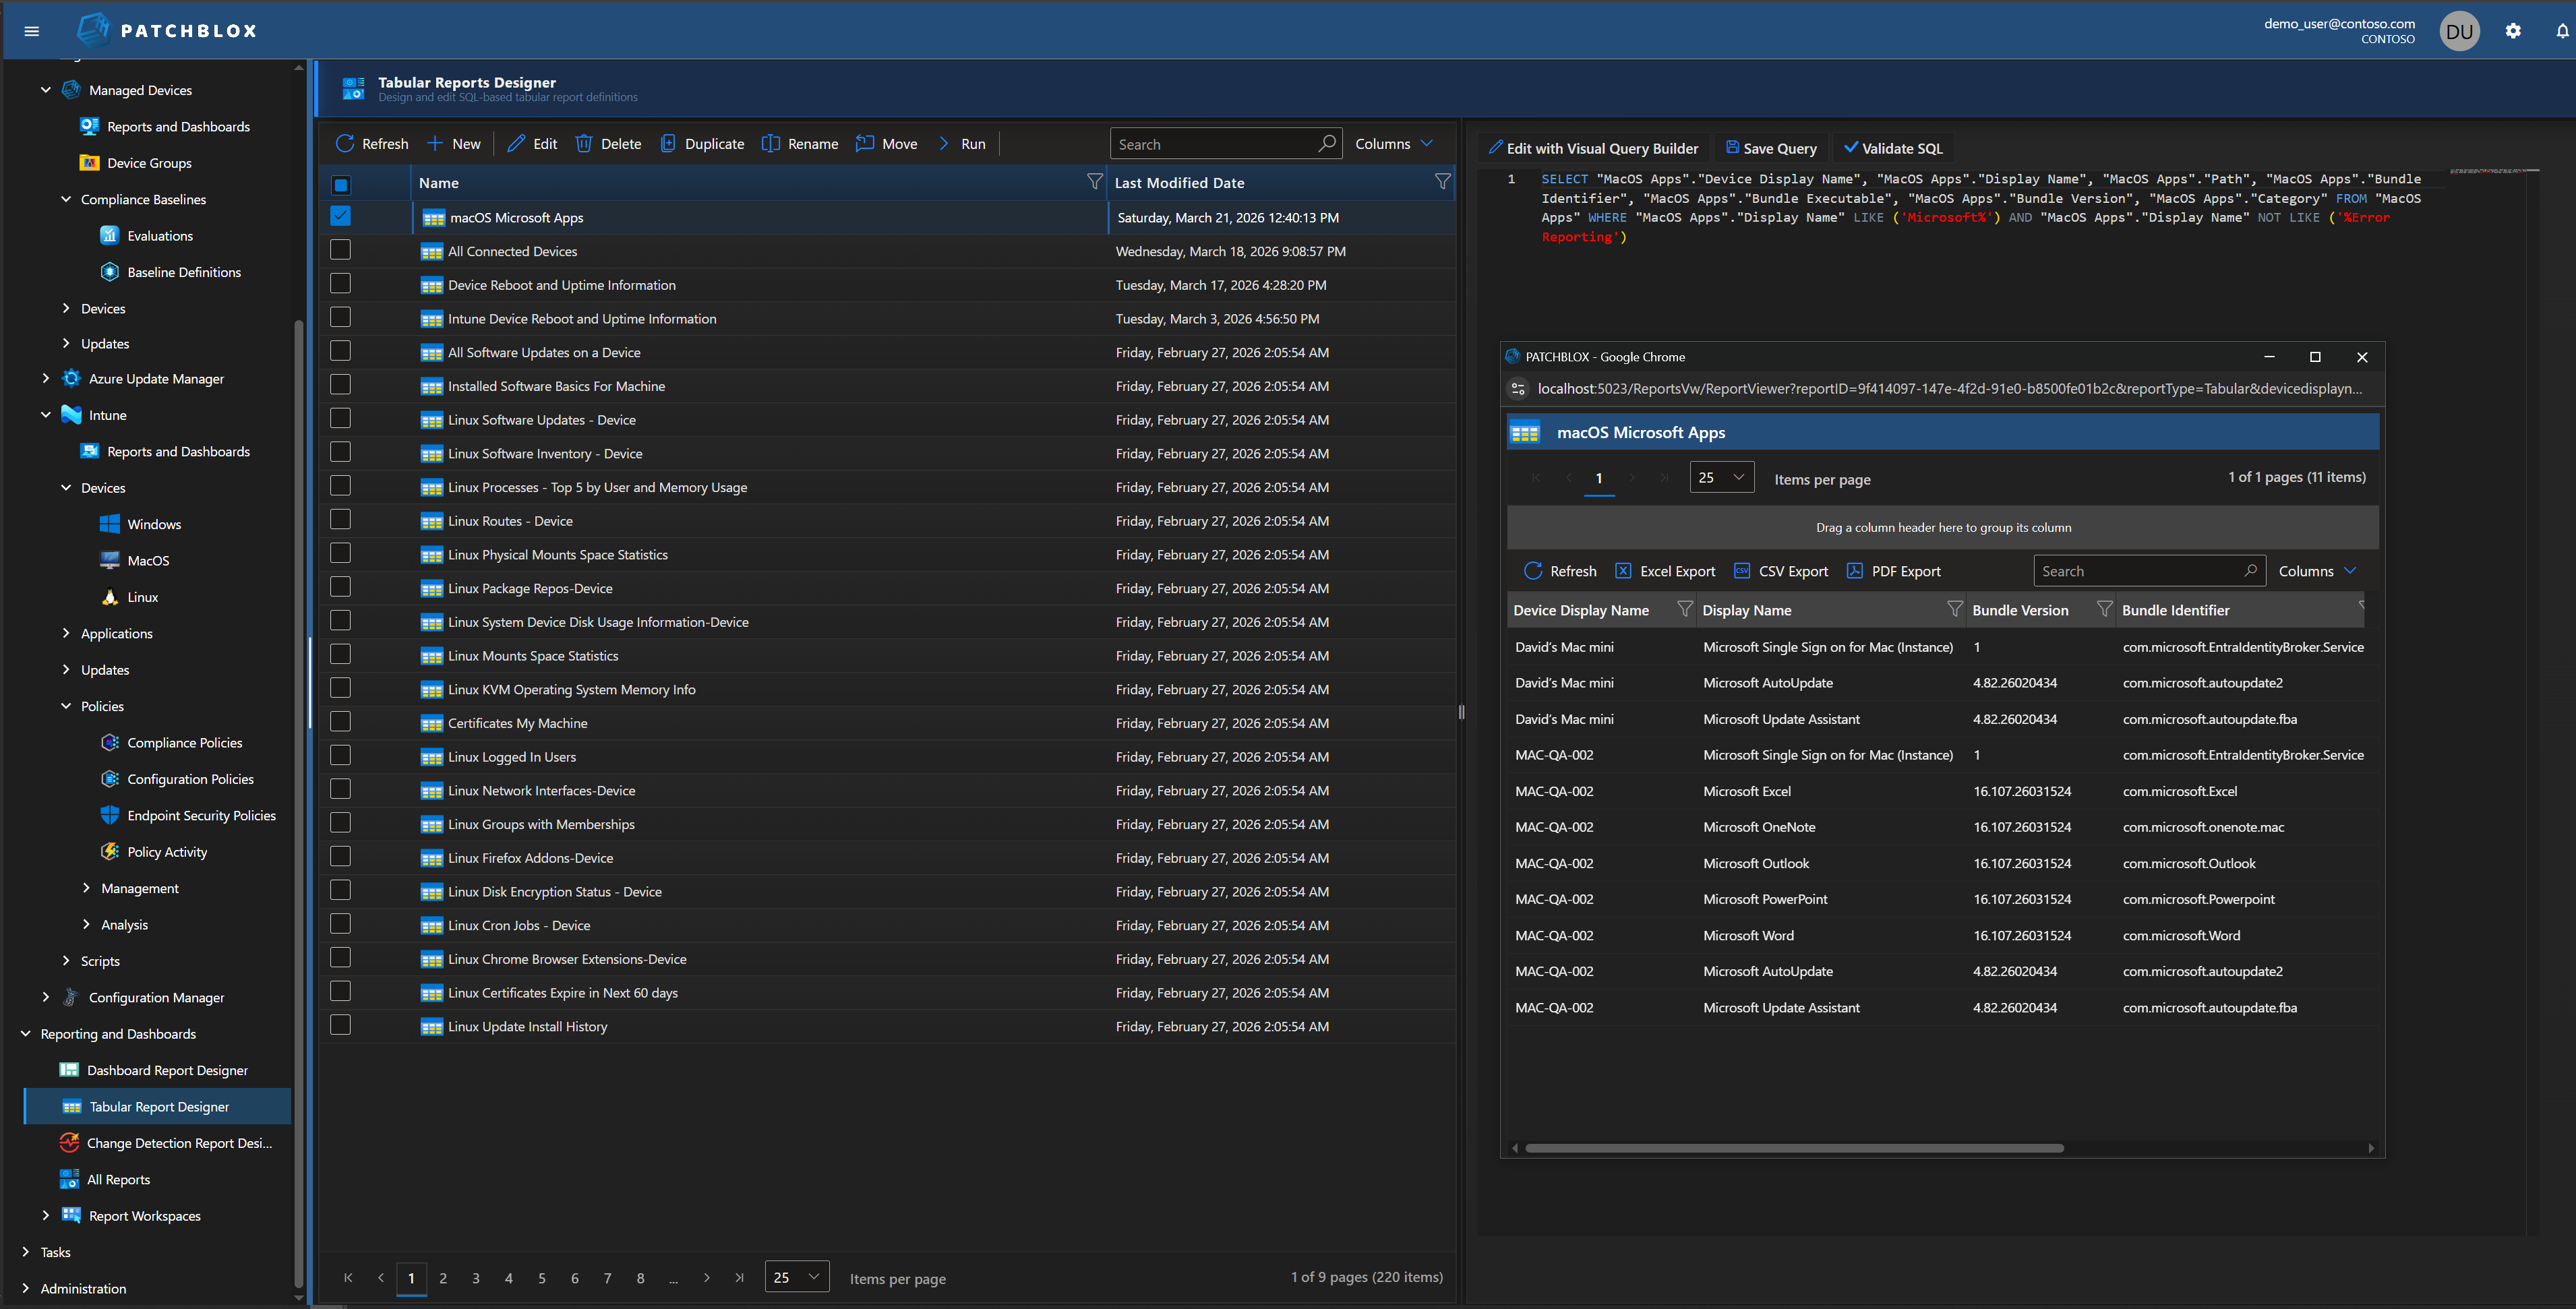
Task: Open Change Detection Report Designer
Action: [179, 1142]
